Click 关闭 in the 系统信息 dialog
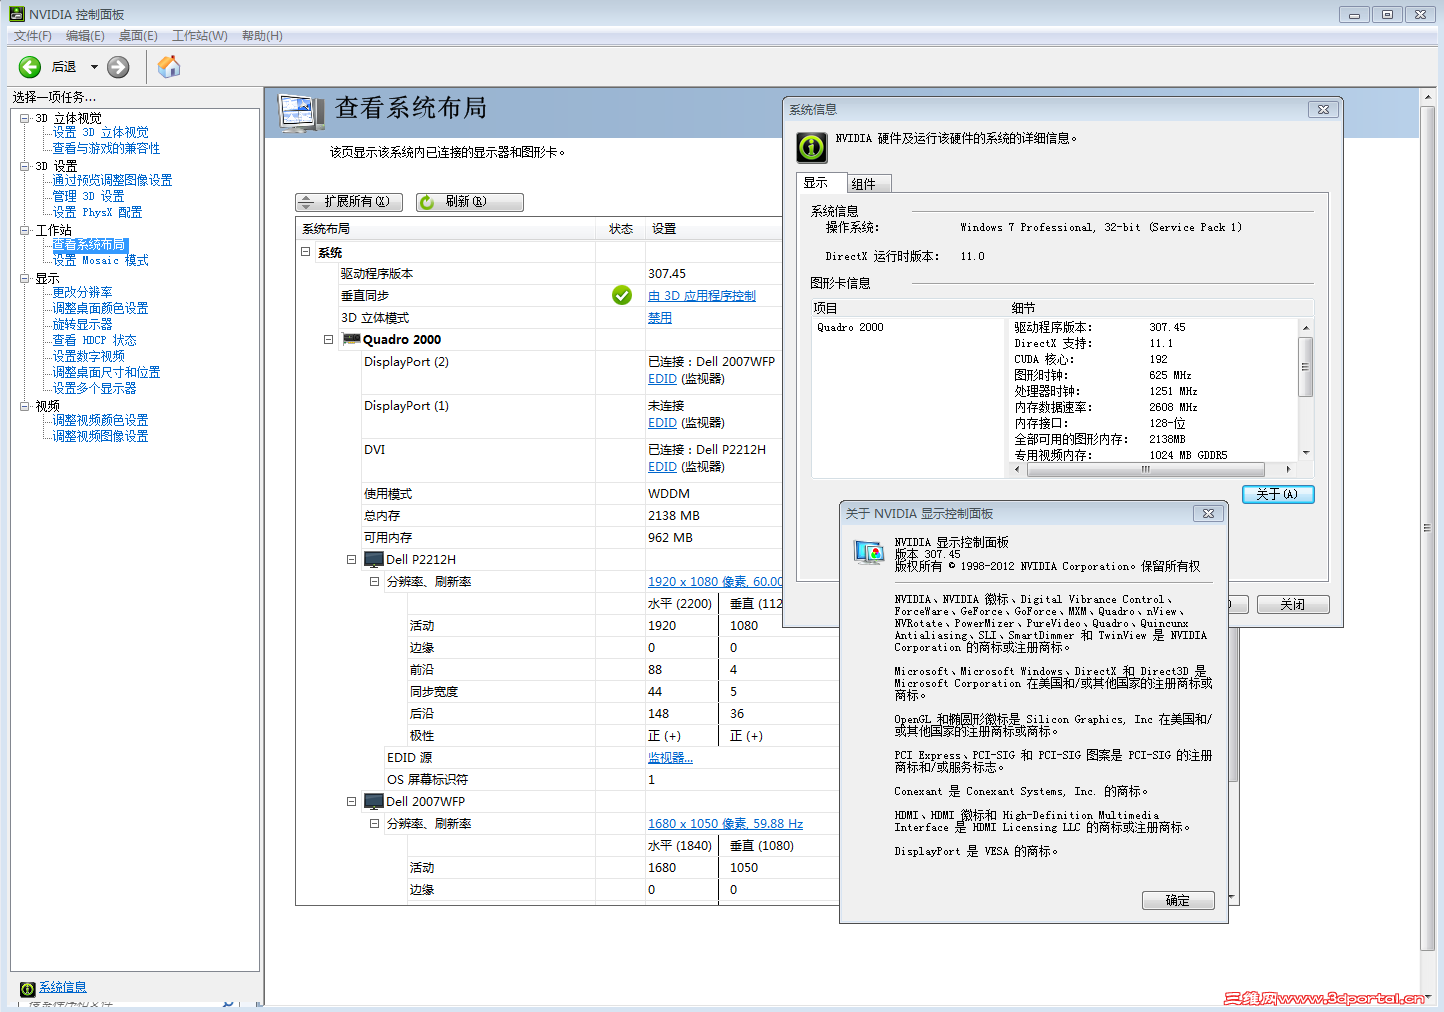This screenshot has height=1012, width=1444. [1293, 604]
